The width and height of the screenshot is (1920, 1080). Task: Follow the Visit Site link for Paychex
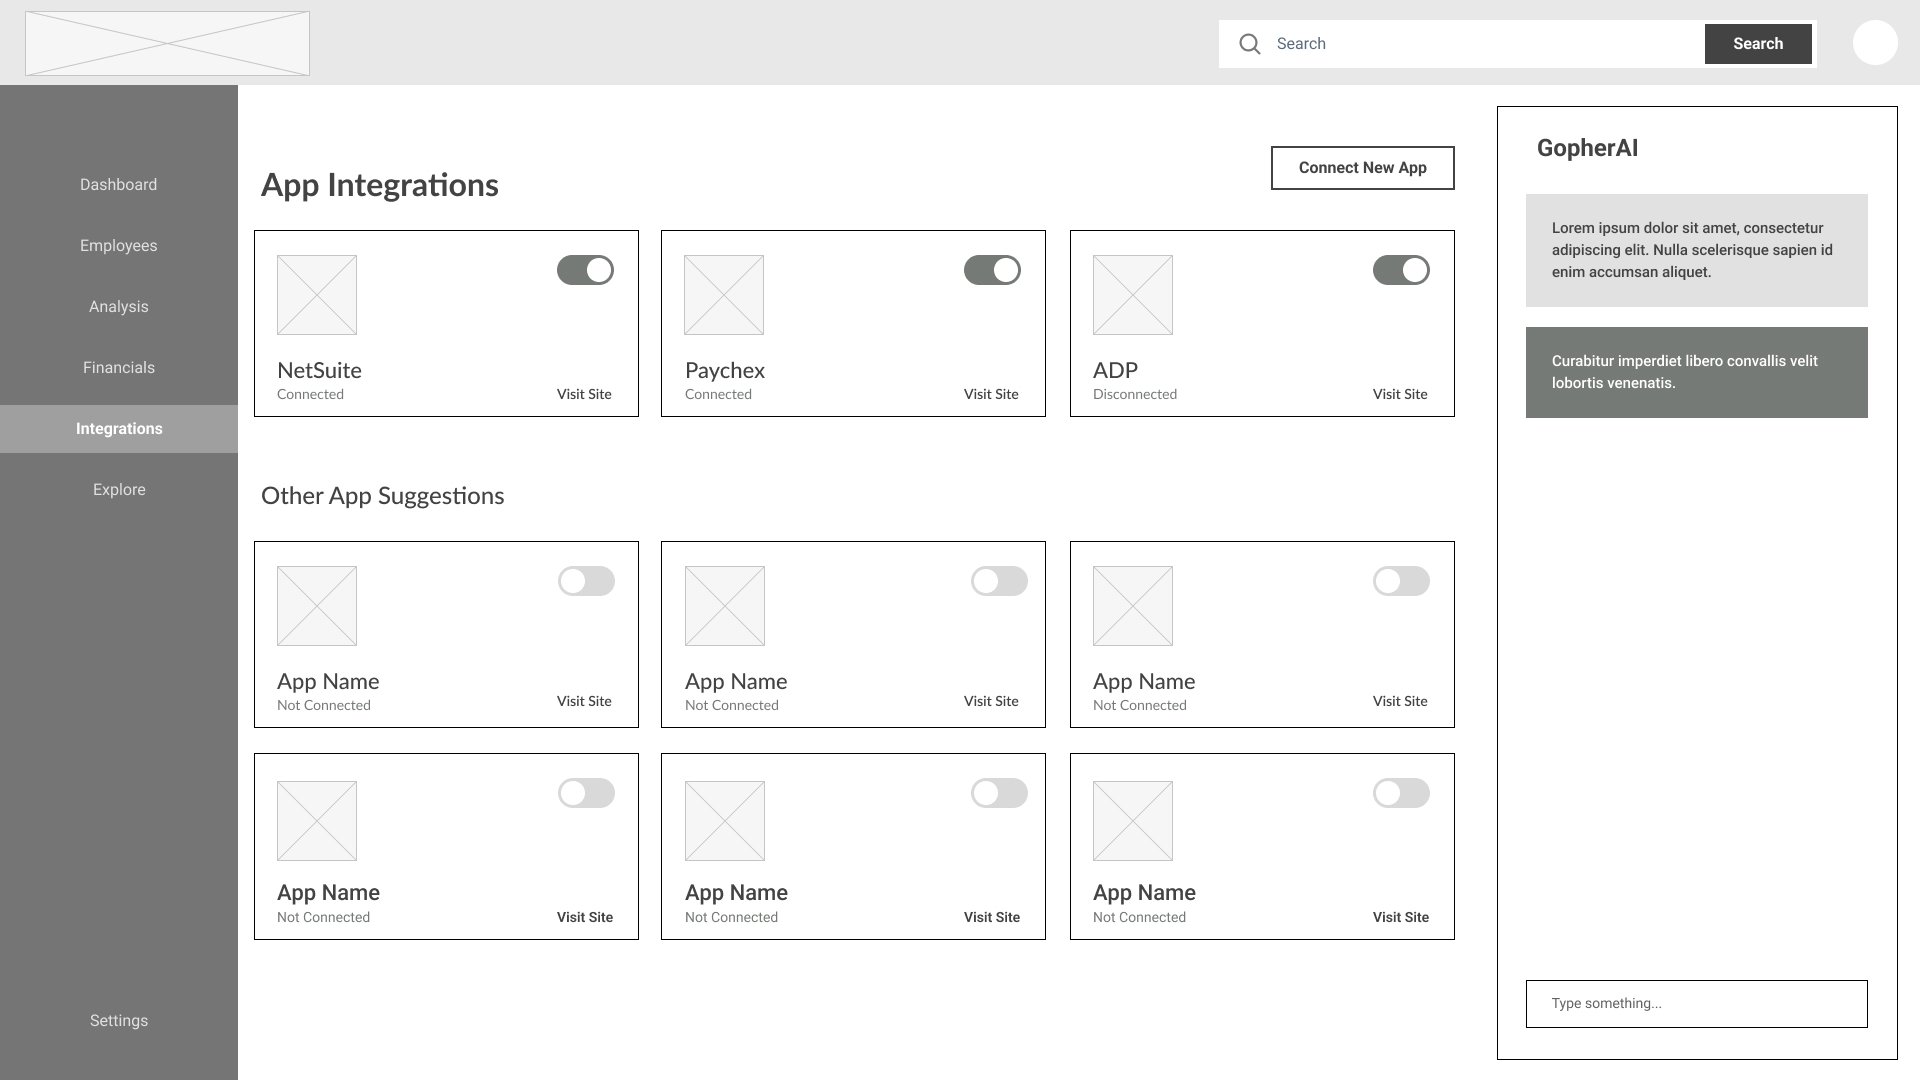point(991,394)
